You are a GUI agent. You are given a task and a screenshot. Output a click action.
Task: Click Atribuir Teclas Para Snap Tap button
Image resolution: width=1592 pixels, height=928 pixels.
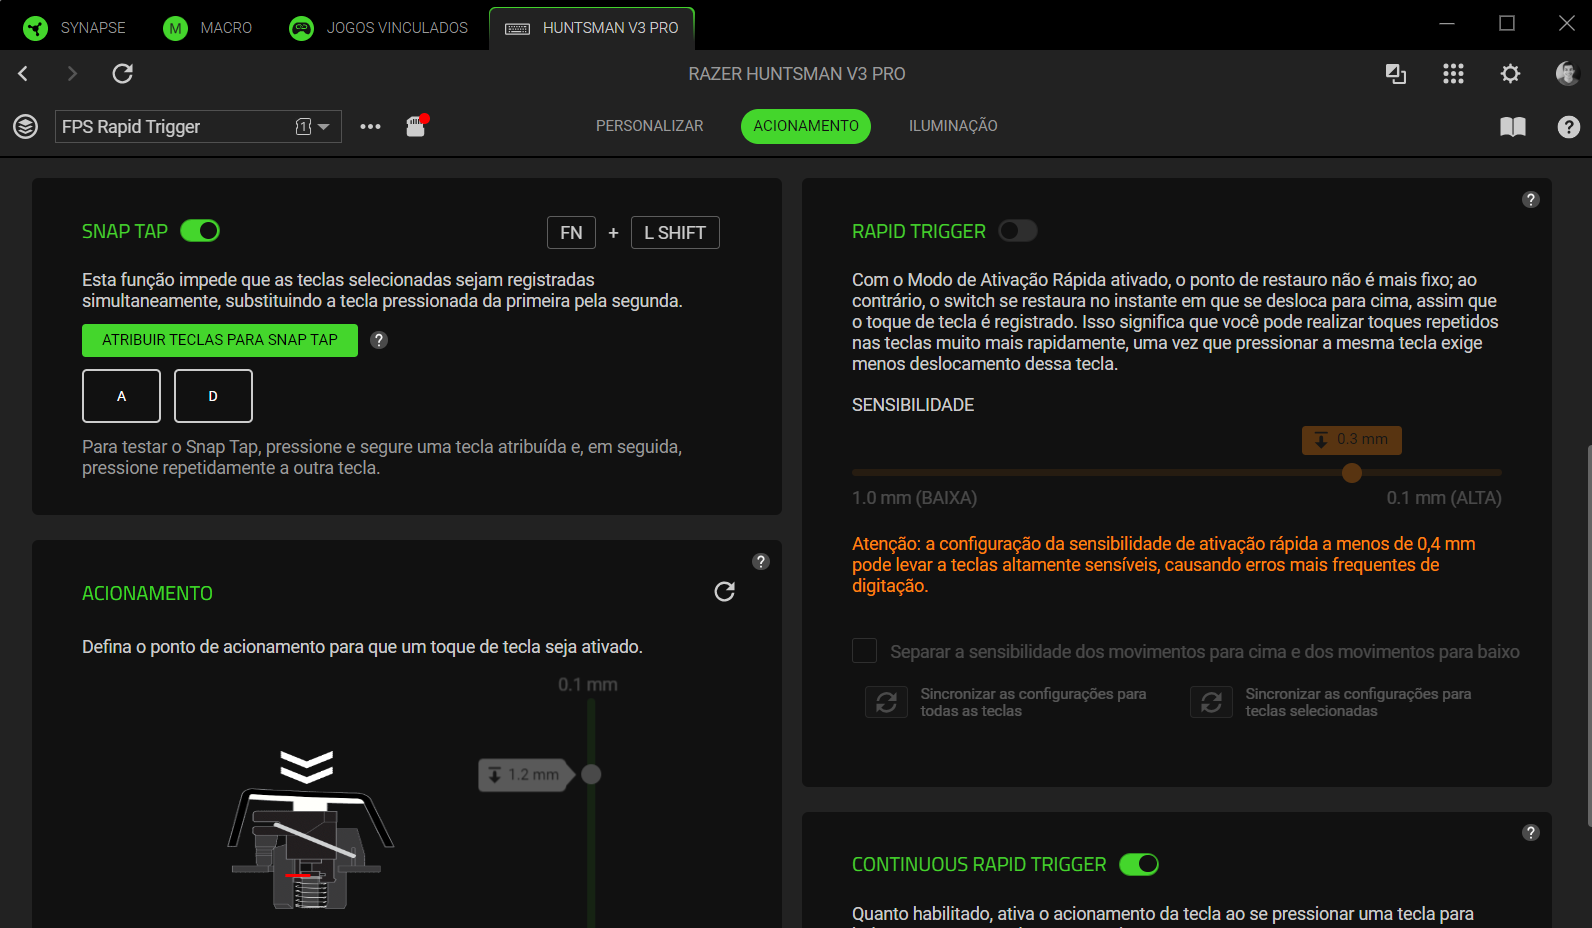(x=219, y=340)
